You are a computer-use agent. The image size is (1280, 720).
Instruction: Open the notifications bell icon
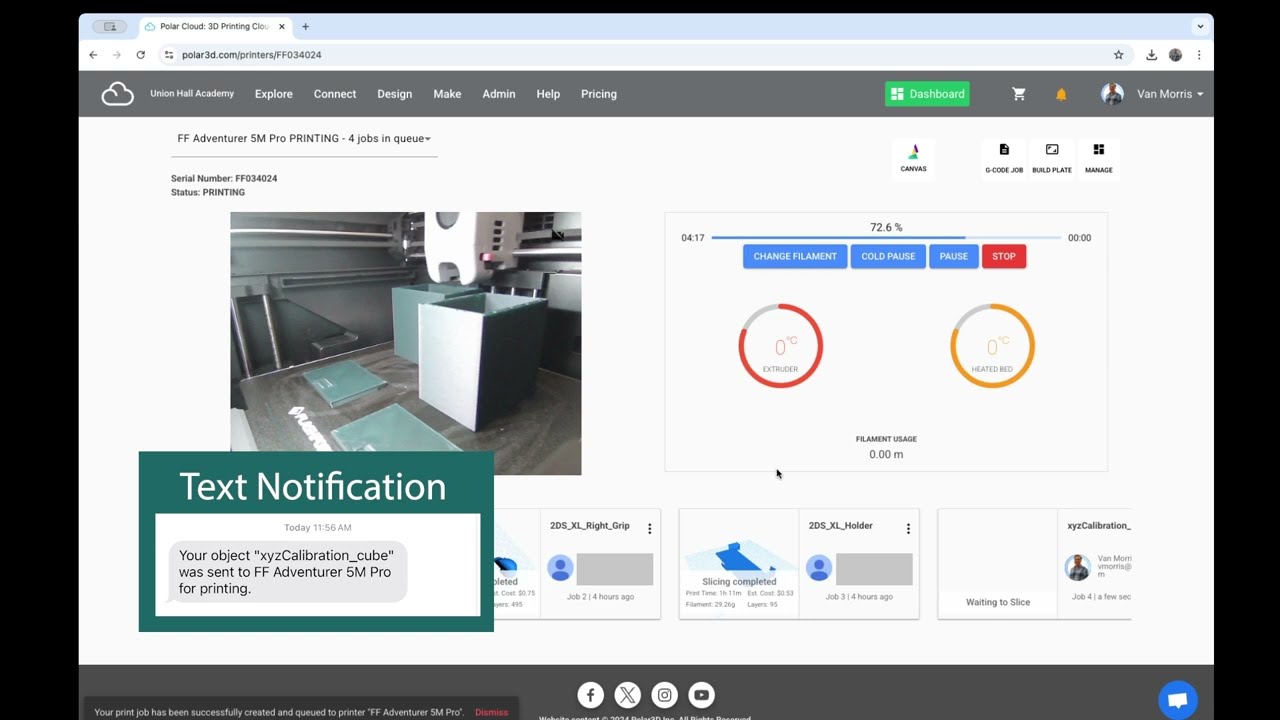pyautogui.click(x=1061, y=94)
